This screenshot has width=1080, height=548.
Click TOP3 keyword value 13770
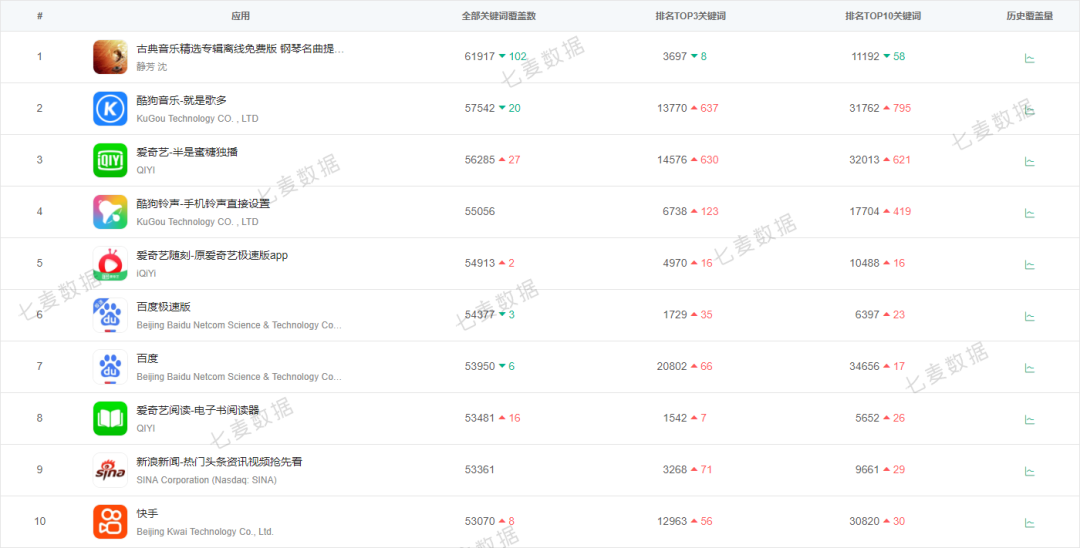pos(672,108)
